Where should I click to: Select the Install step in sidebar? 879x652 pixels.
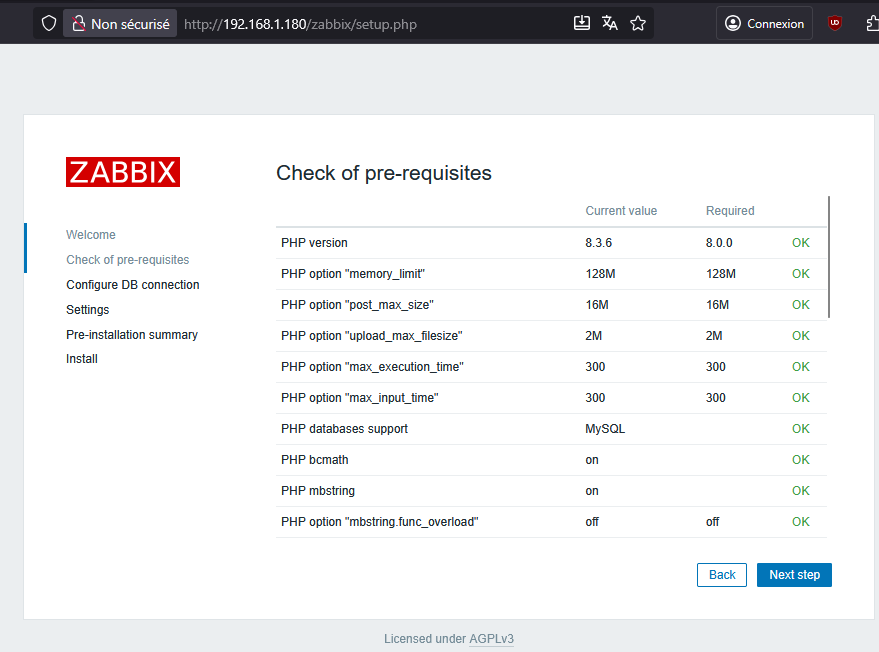click(82, 359)
